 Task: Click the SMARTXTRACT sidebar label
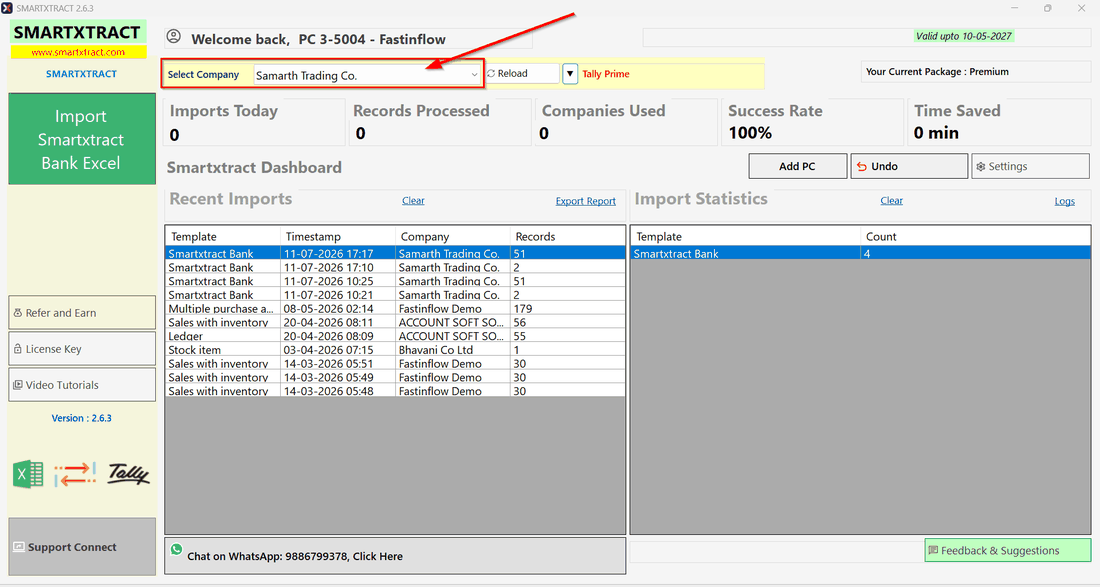click(81, 74)
